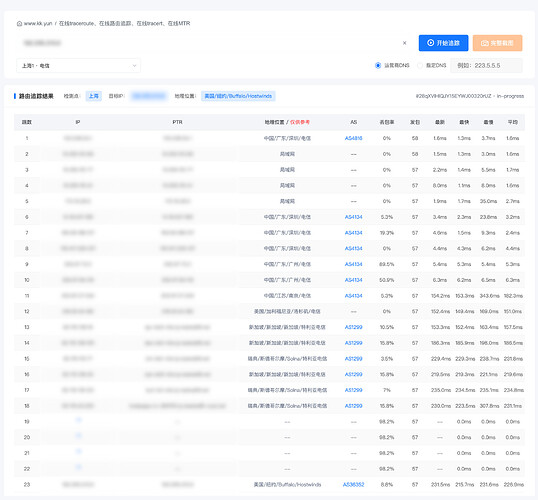
Task: Click the 上海 detection point tag
Action: pos(93,96)
